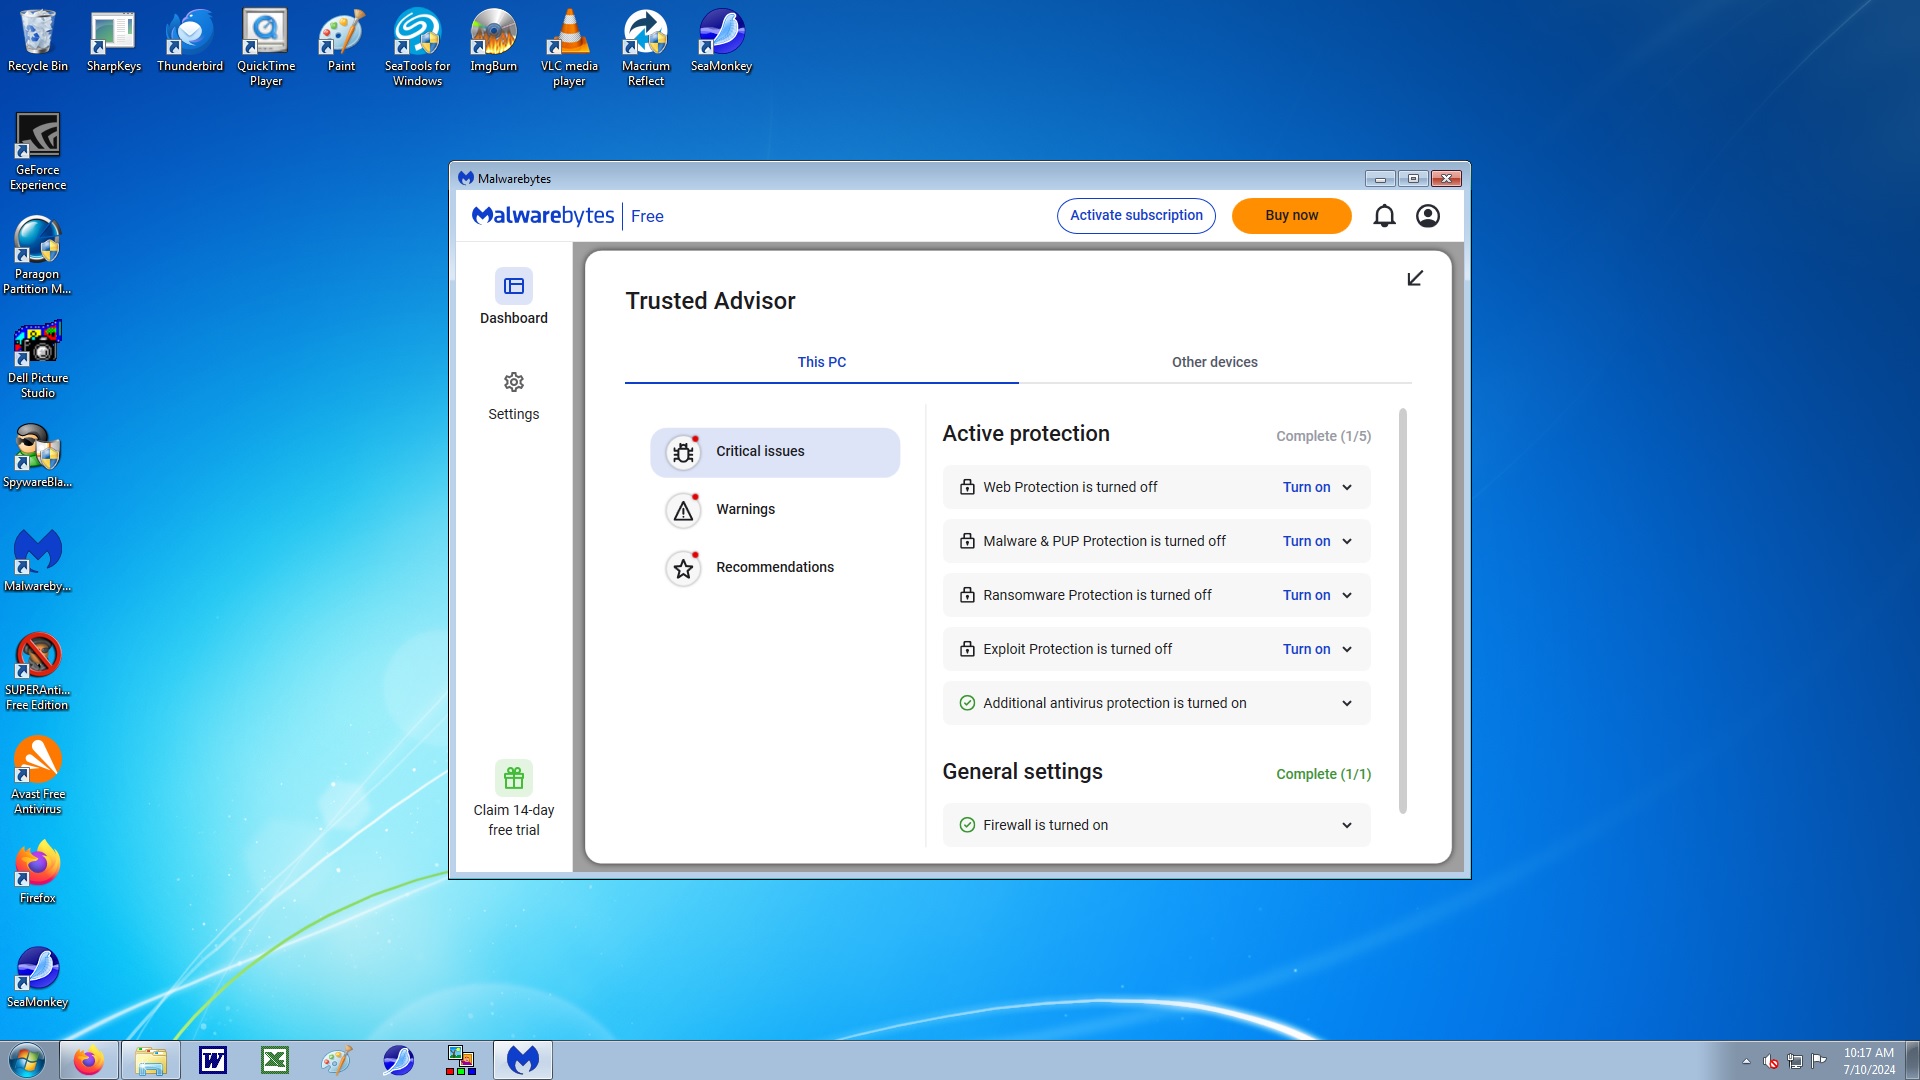
Task: Open SpywareBlaster desktop shortcut
Action: click(38, 457)
